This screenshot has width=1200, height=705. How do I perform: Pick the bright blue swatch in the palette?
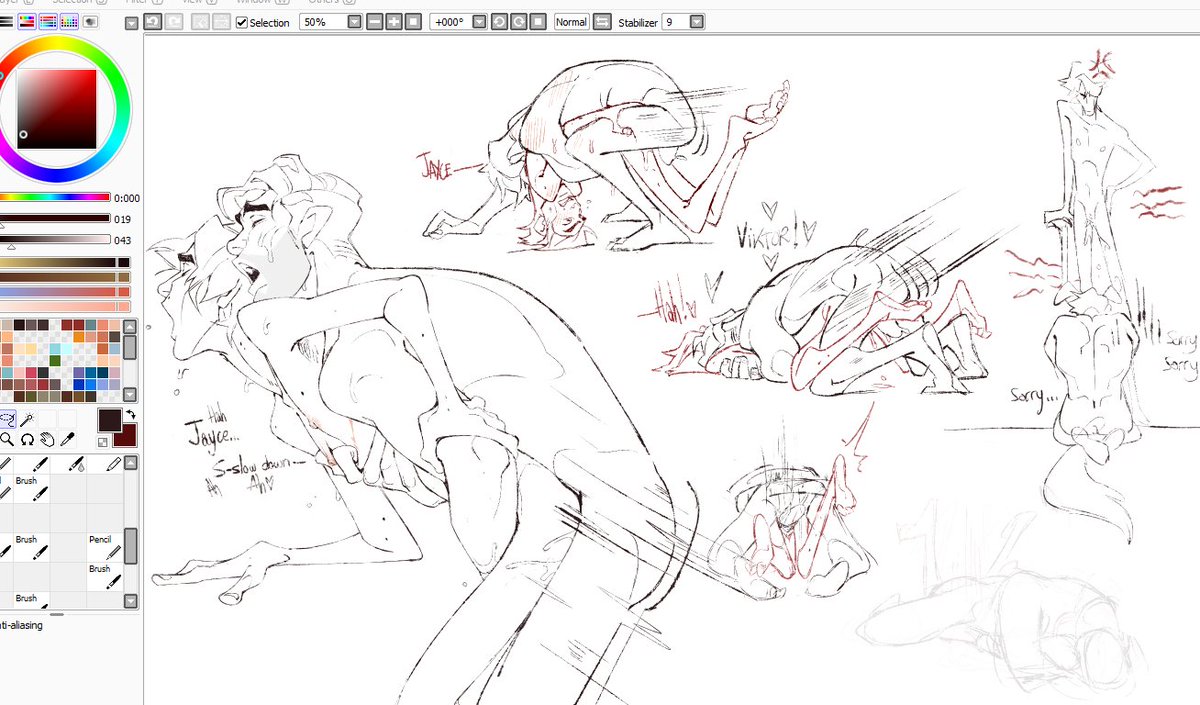(92, 384)
